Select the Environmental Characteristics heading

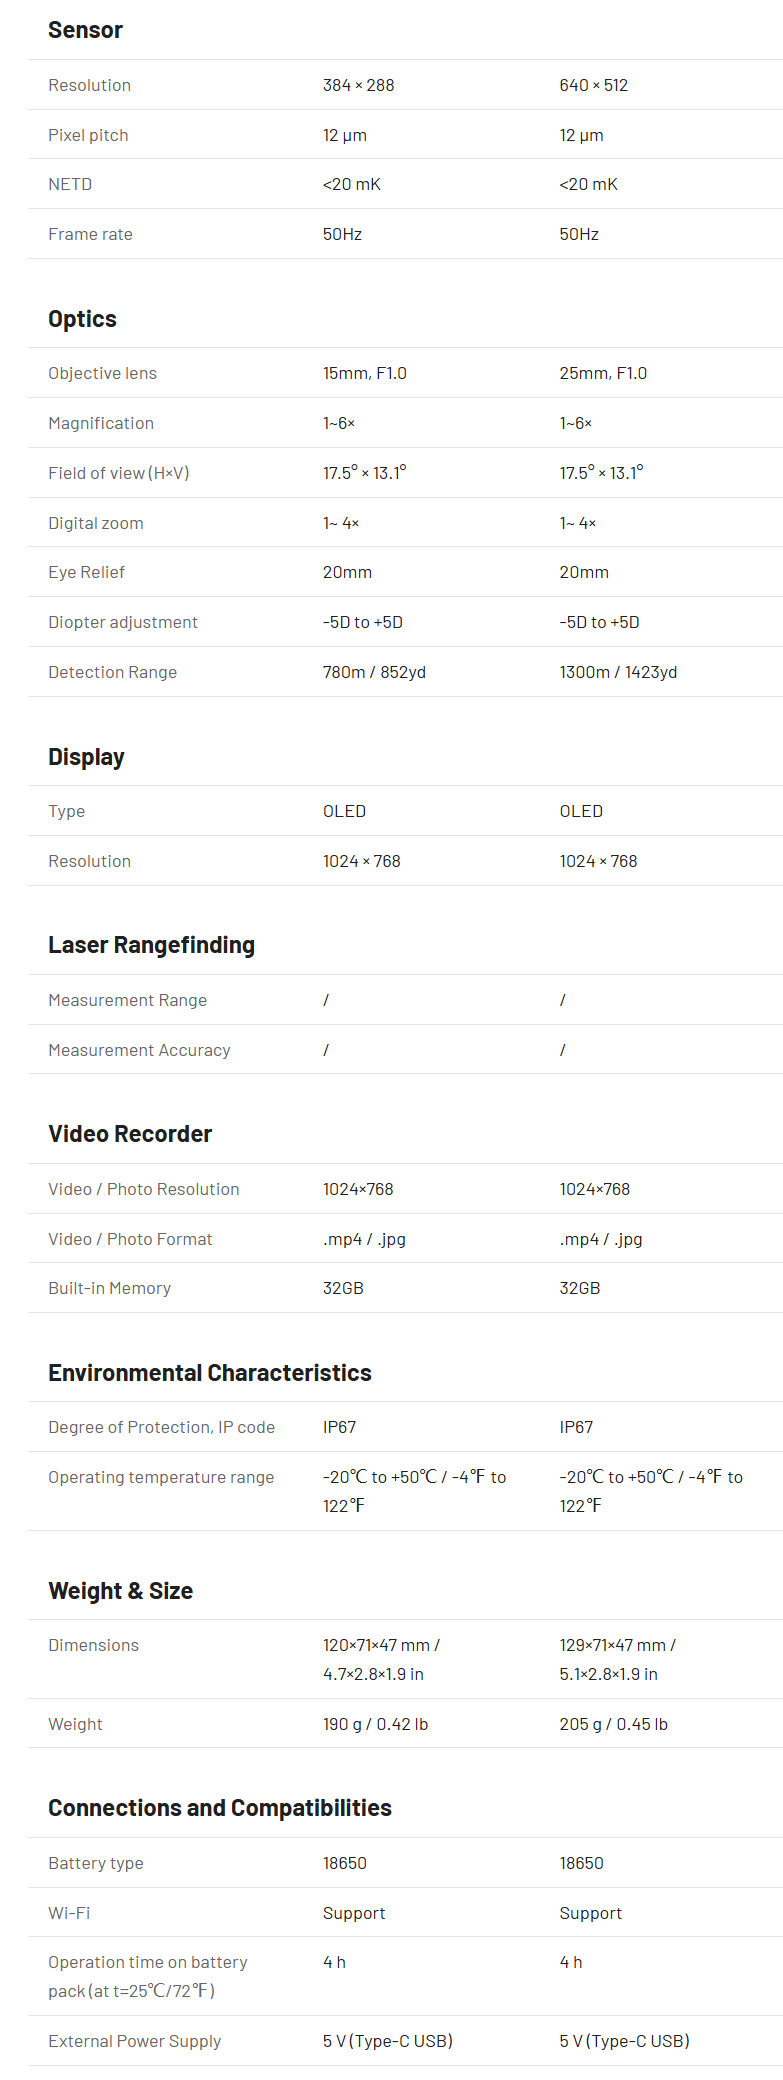click(x=209, y=1373)
